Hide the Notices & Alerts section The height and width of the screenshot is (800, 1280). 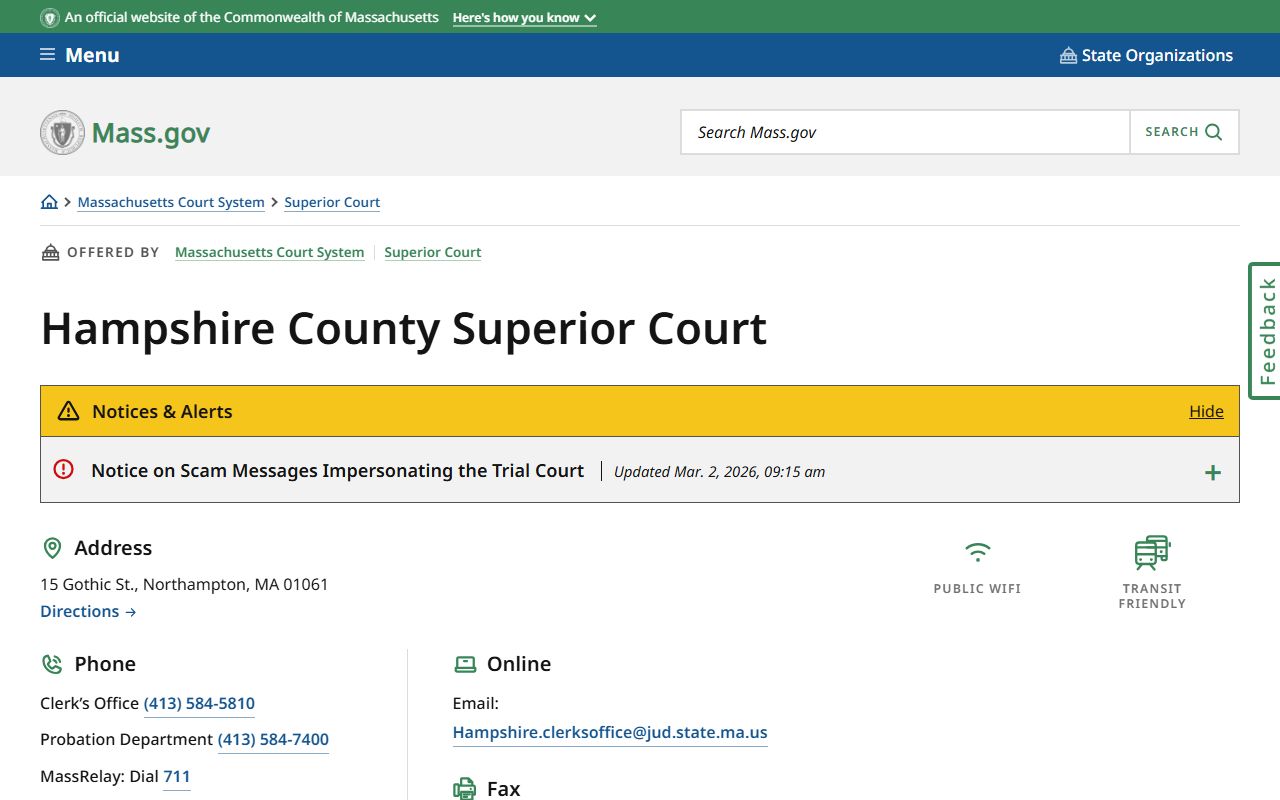pyautogui.click(x=1206, y=411)
